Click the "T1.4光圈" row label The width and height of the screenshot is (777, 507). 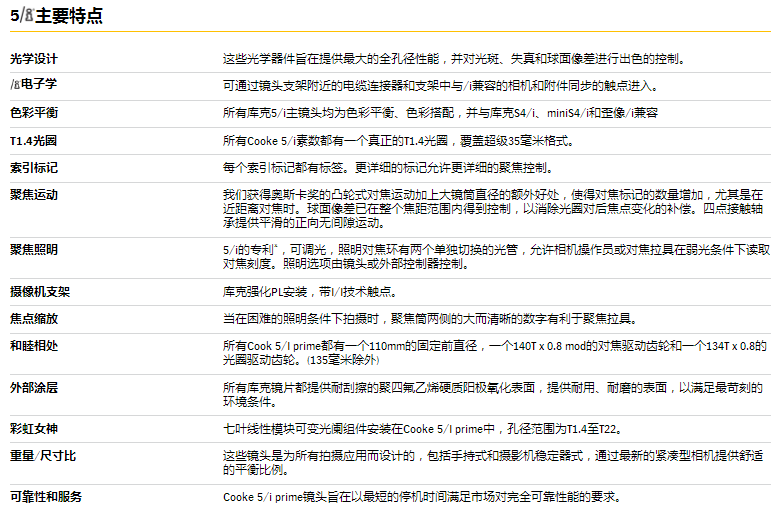pyautogui.click(x=35, y=141)
